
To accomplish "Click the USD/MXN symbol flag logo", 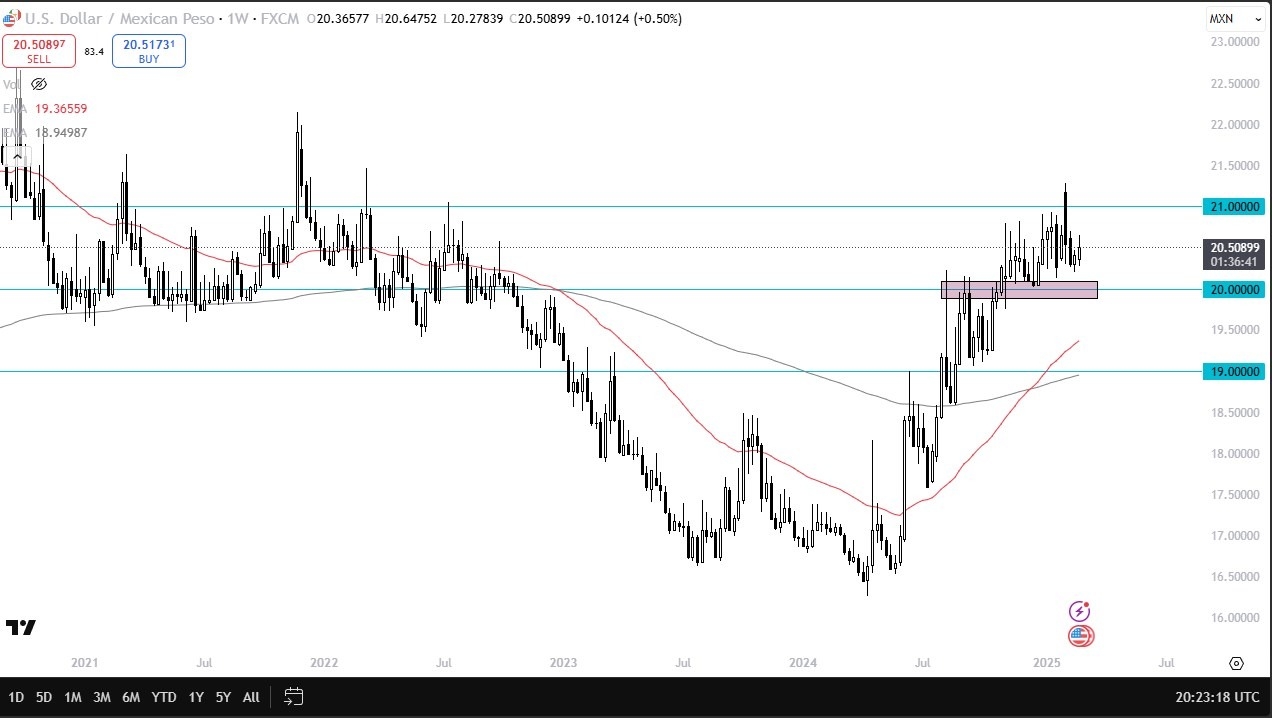I will pos(11,18).
